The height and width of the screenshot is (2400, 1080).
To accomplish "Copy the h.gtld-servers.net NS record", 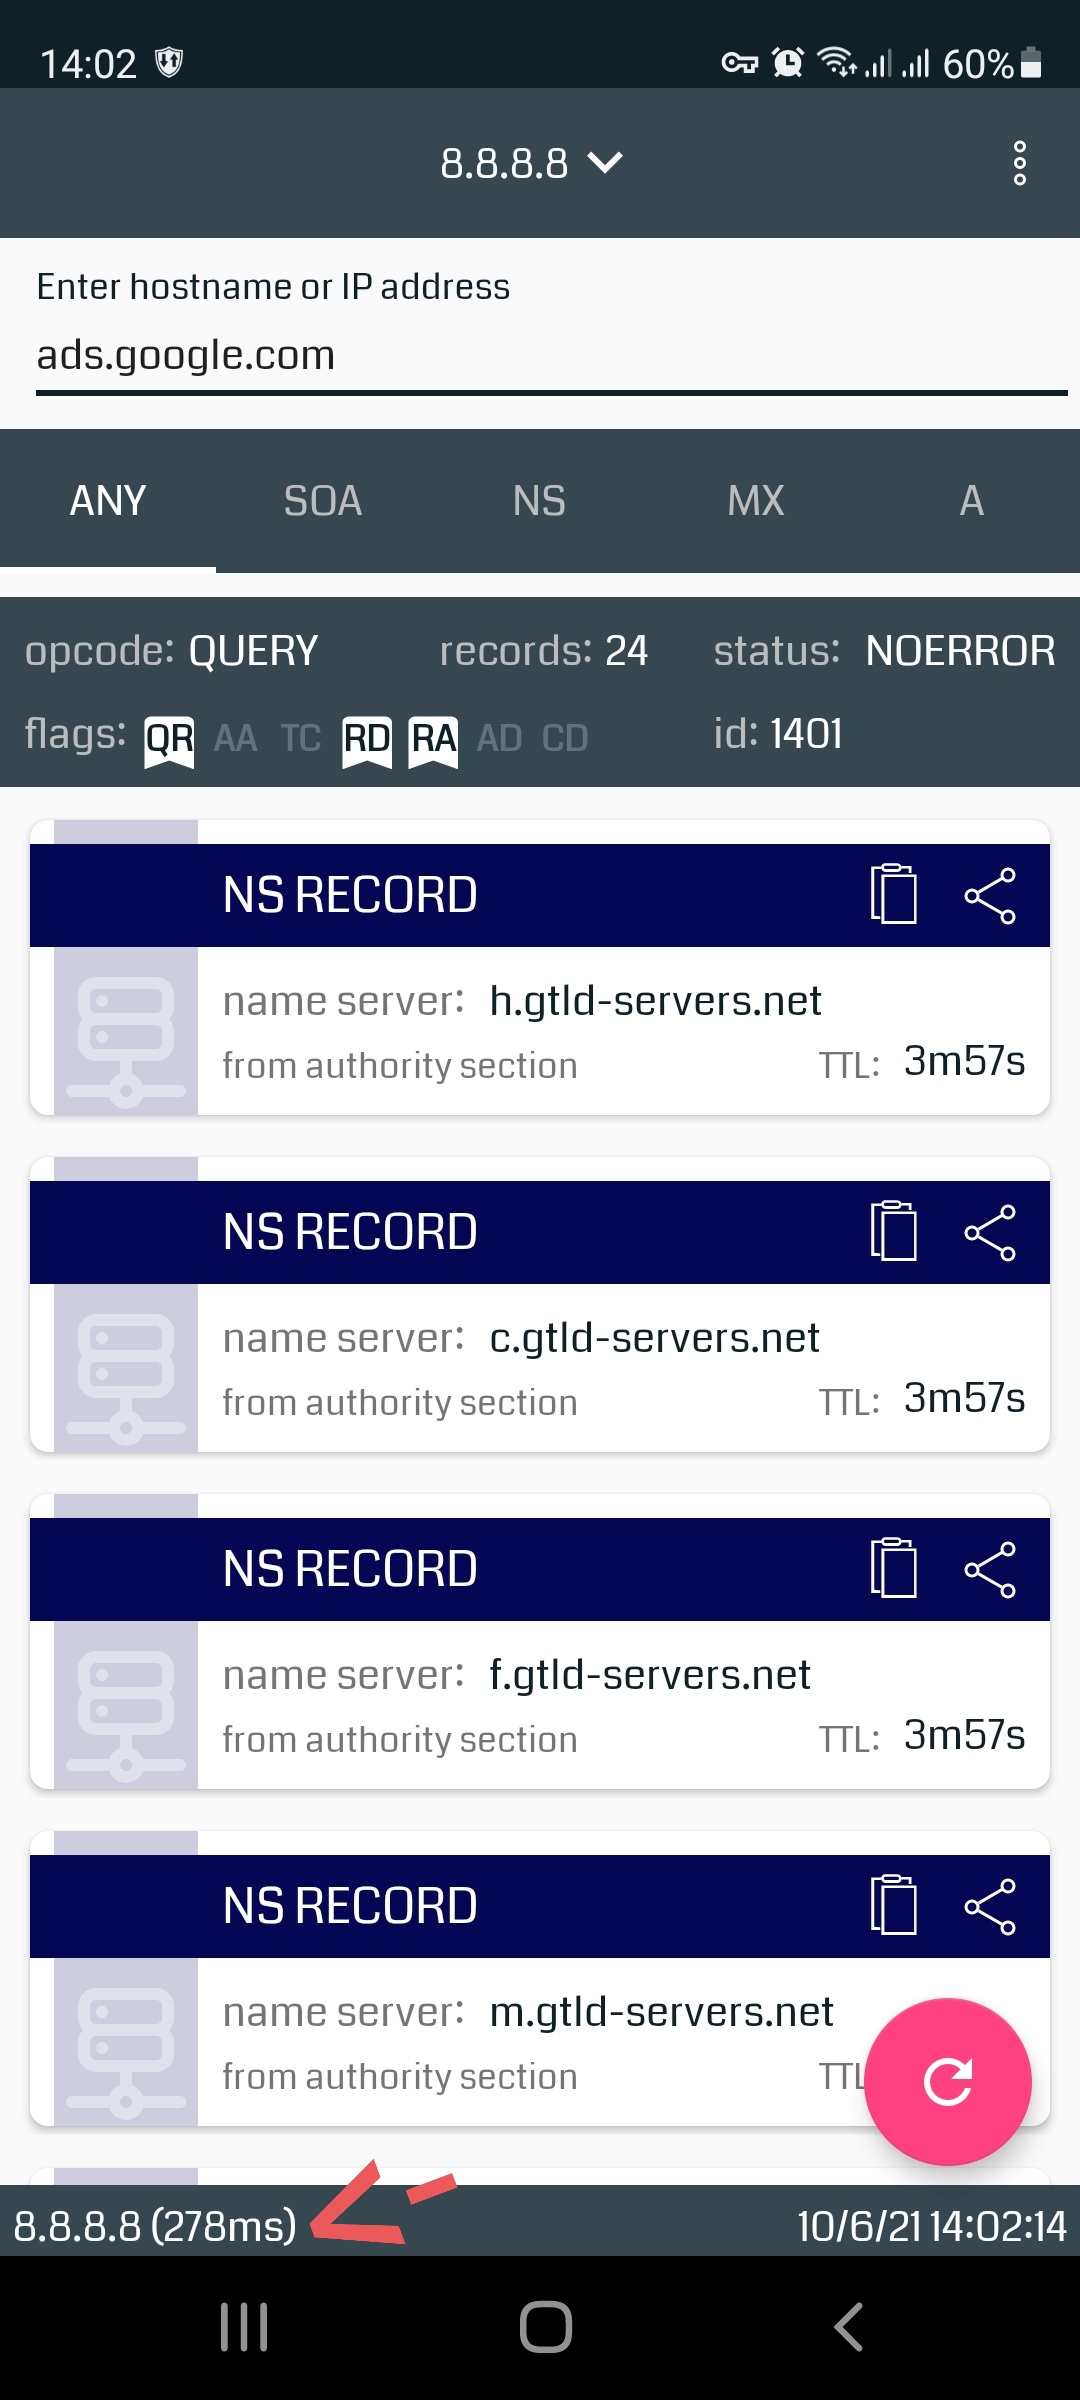I will point(893,893).
